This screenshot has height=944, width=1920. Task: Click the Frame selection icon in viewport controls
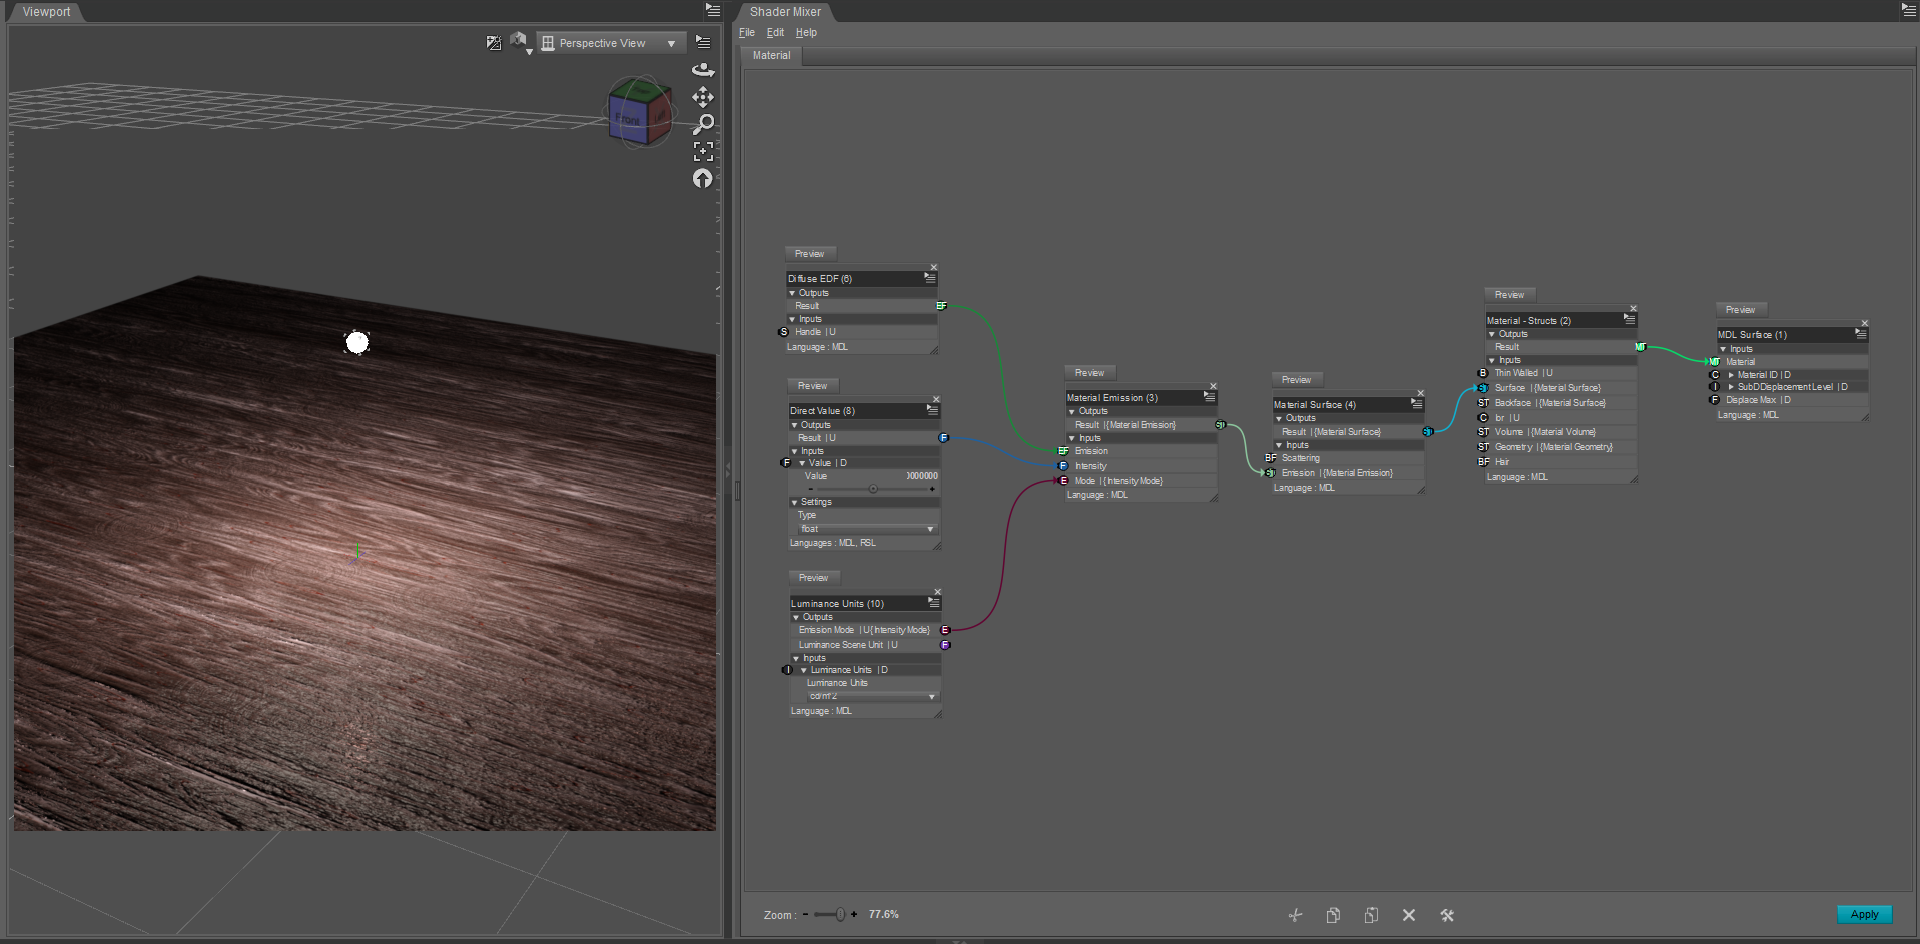tap(703, 151)
